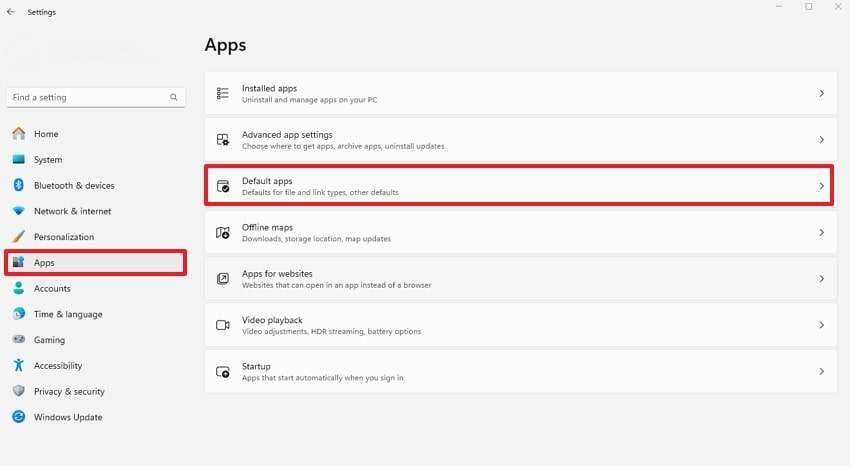This screenshot has width=850, height=466.
Task: Open System settings section
Action: [95, 159]
